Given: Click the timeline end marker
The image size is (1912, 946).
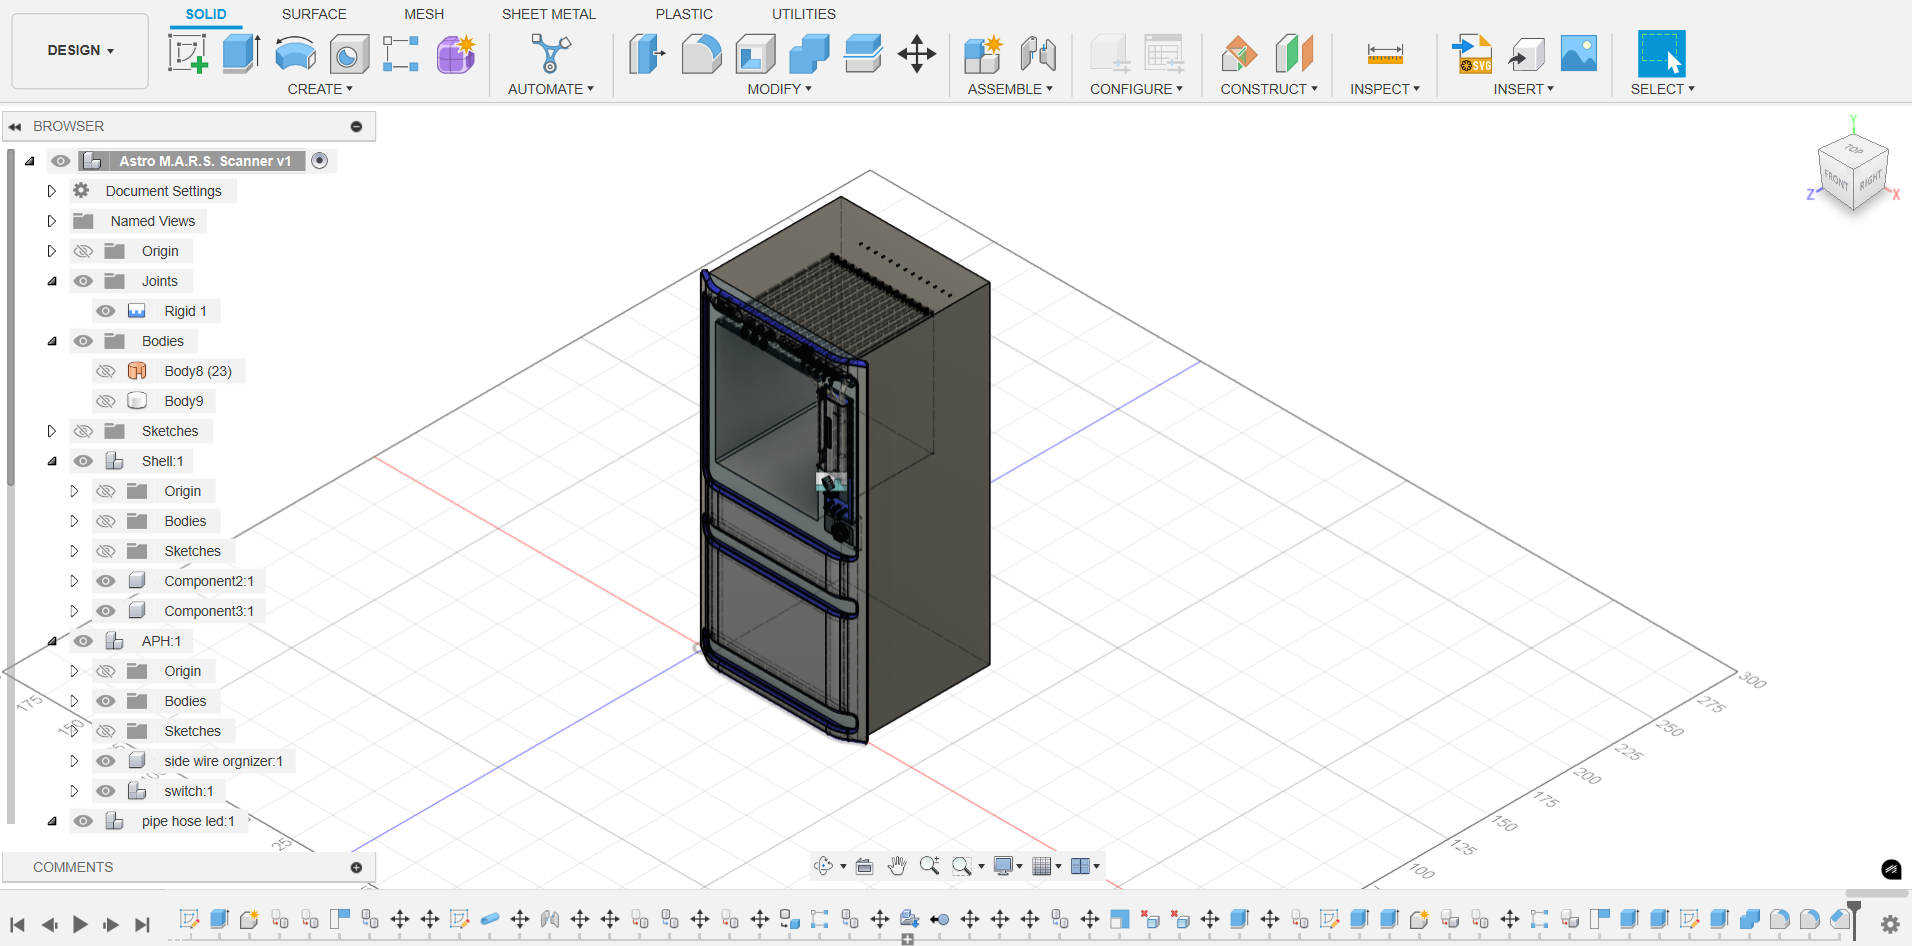Looking at the screenshot, I should pyautogui.click(x=1854, y=919).
